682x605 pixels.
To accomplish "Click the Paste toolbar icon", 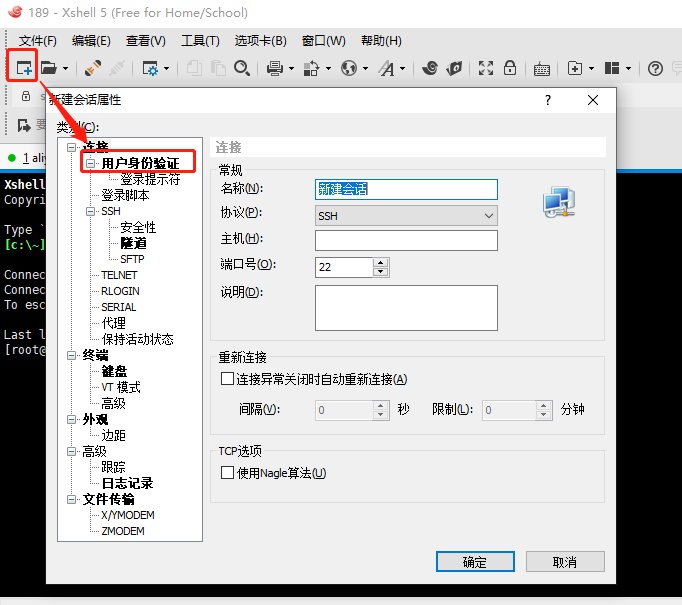I will coord(218,68).
